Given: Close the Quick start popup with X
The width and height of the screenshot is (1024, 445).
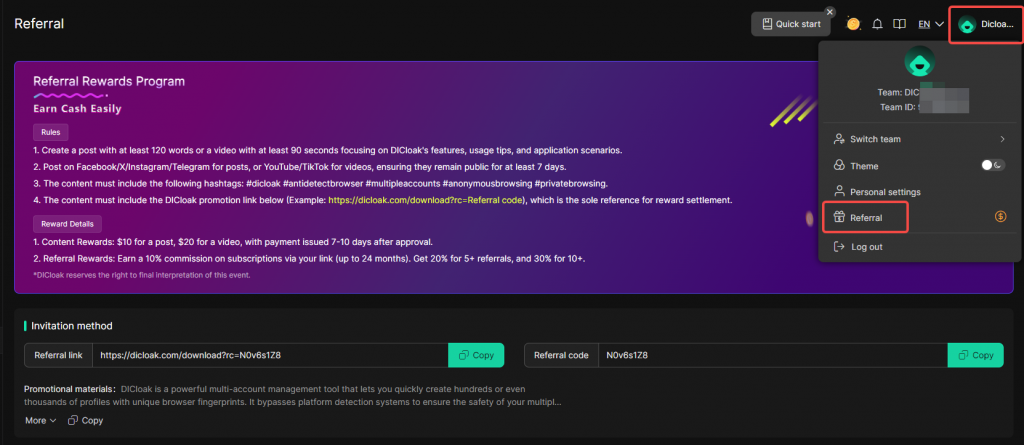Looking at the screenshot, I should [x=829, y=11].
